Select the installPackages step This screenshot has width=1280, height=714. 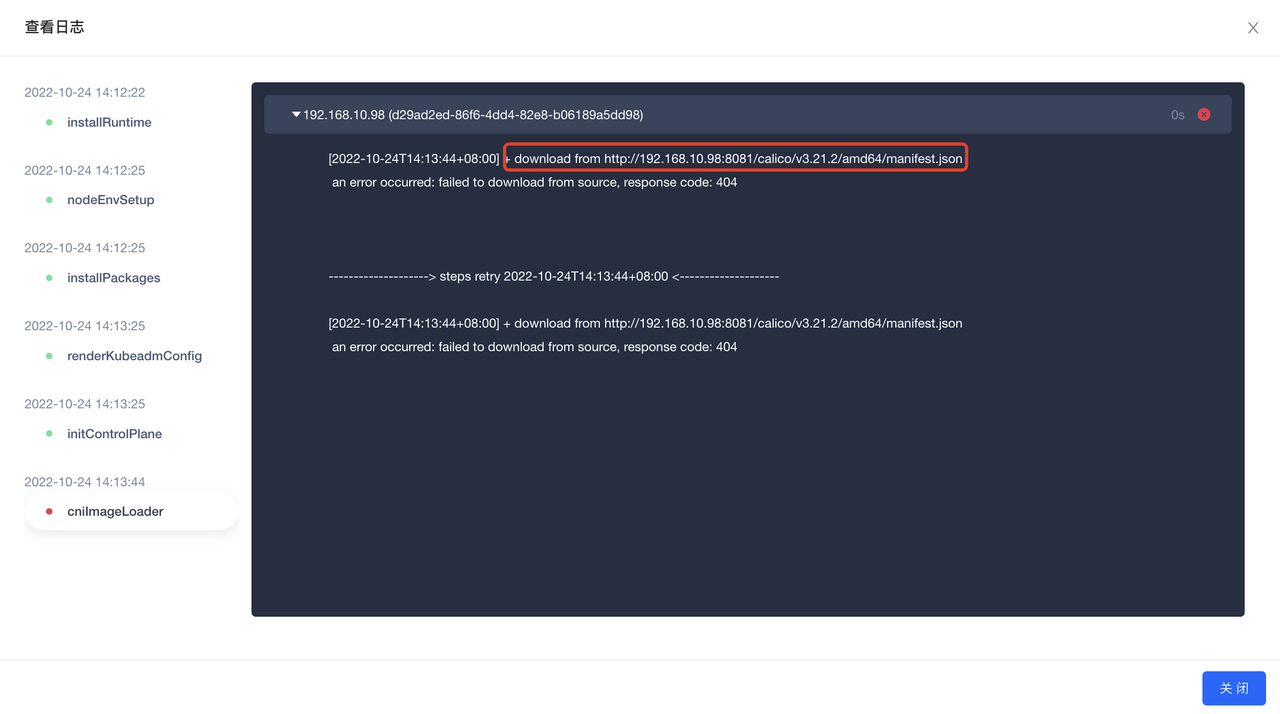click(113, 278)
